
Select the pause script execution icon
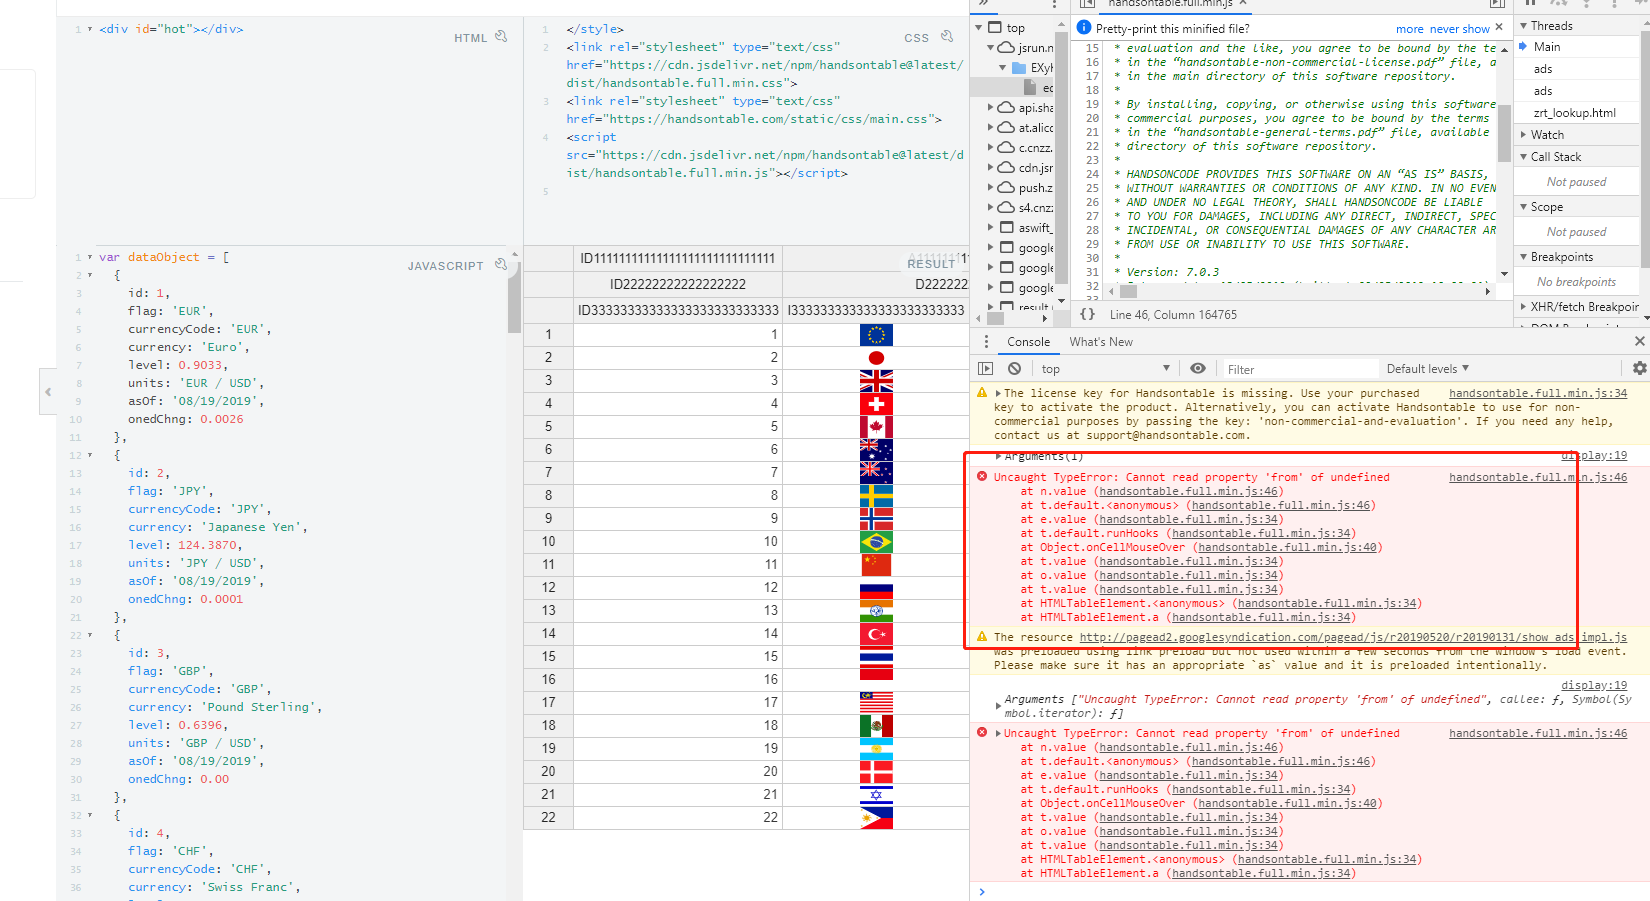[x=1531, y=4]
